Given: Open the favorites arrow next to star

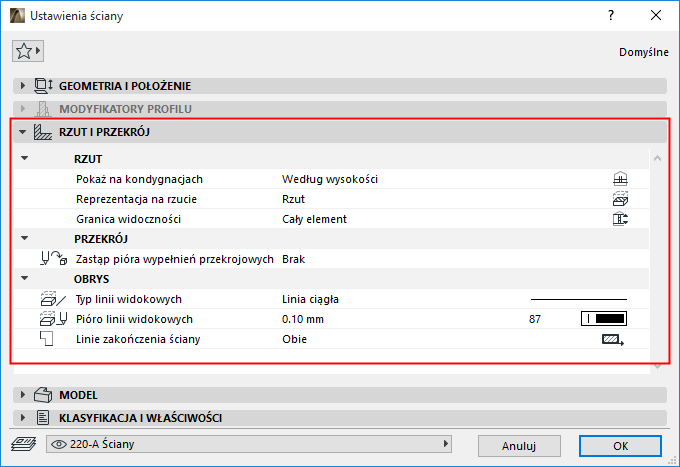Looking at the screenshot, I should [x=38, y=51].
